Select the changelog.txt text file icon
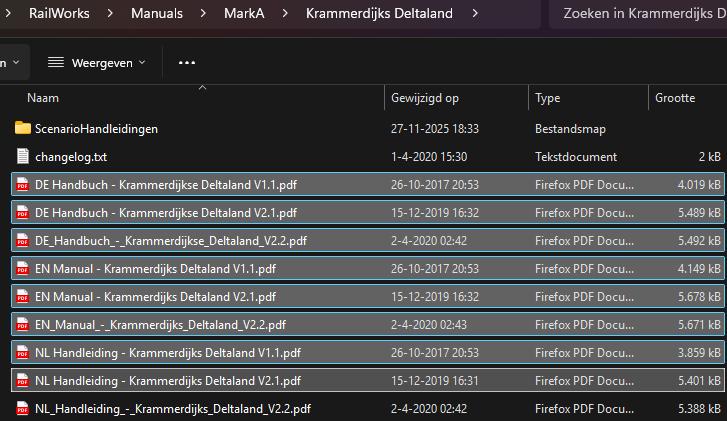Viewport: 727px width, 421px height. point(23,156)
